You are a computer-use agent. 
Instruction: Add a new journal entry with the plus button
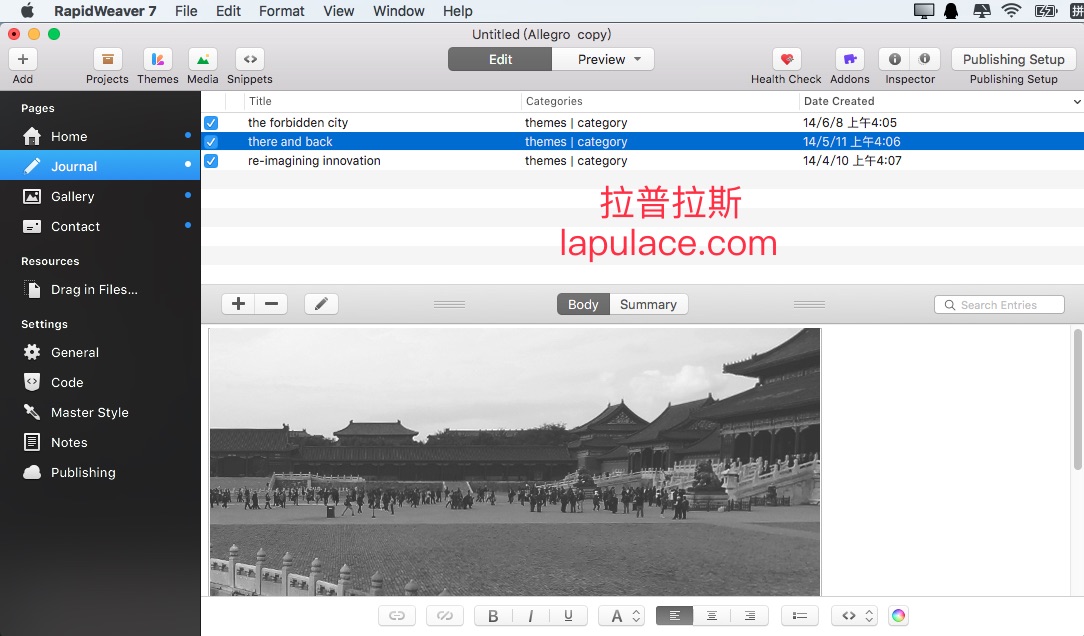click(x=239, y=304)
